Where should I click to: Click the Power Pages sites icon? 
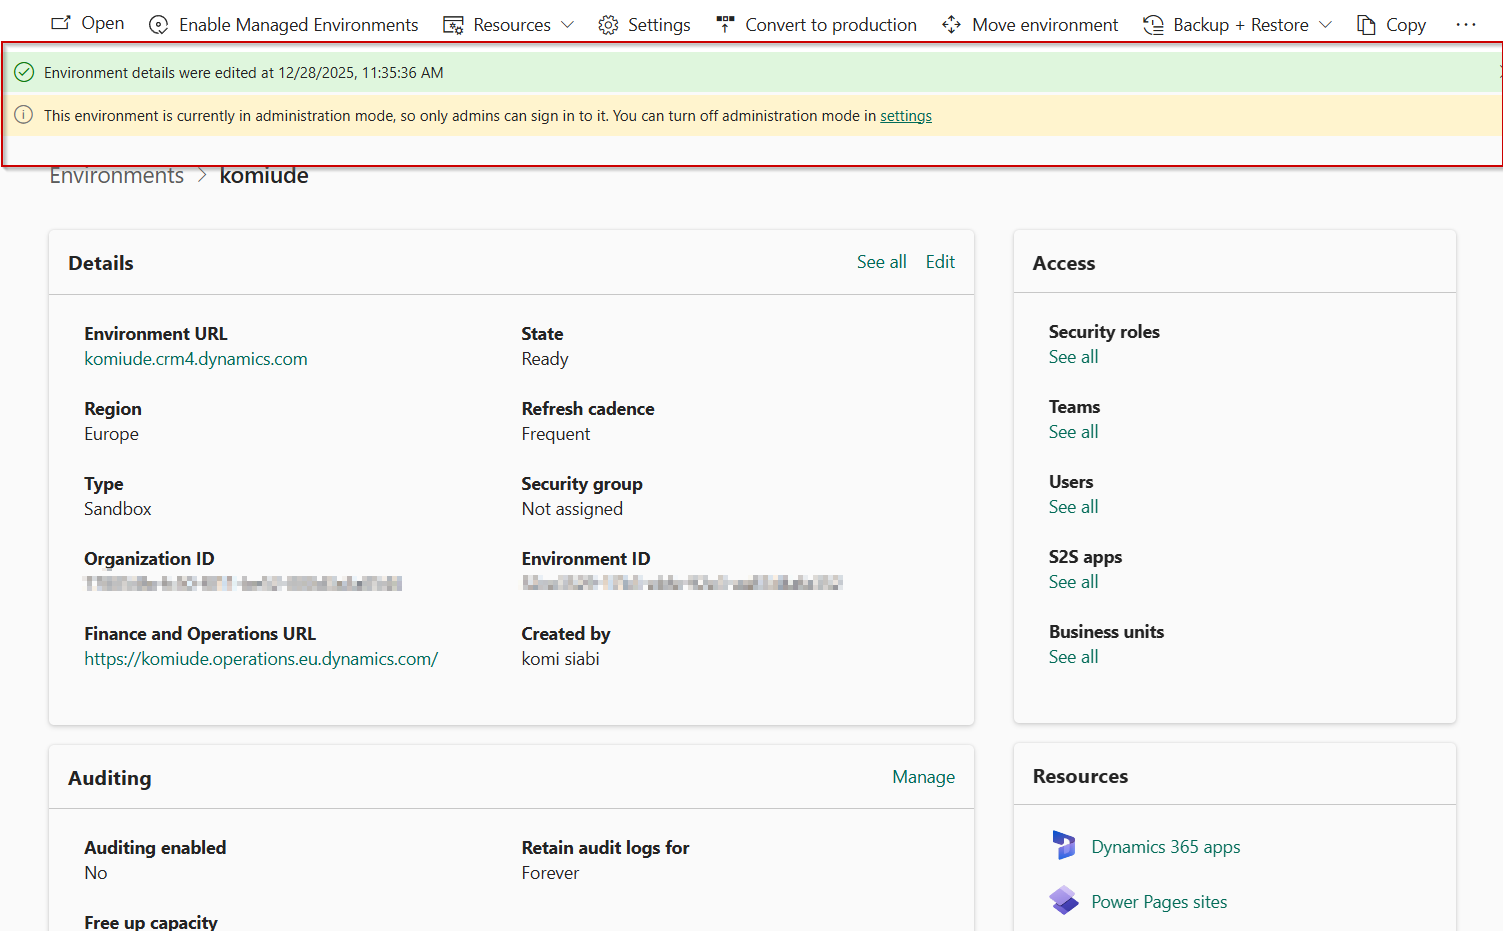coord(1064,901)
